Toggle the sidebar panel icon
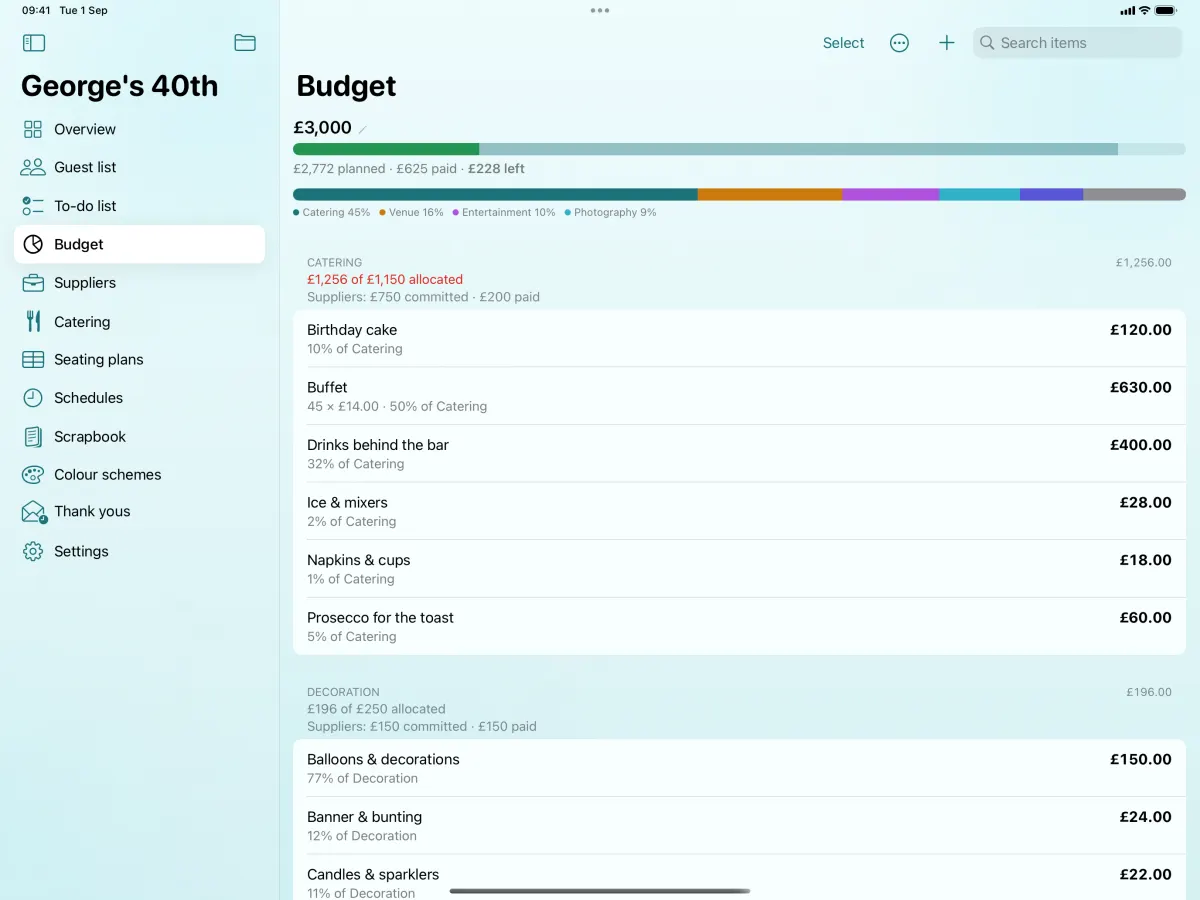This screenshot has height=900, width=1200. tap(34, 43)
